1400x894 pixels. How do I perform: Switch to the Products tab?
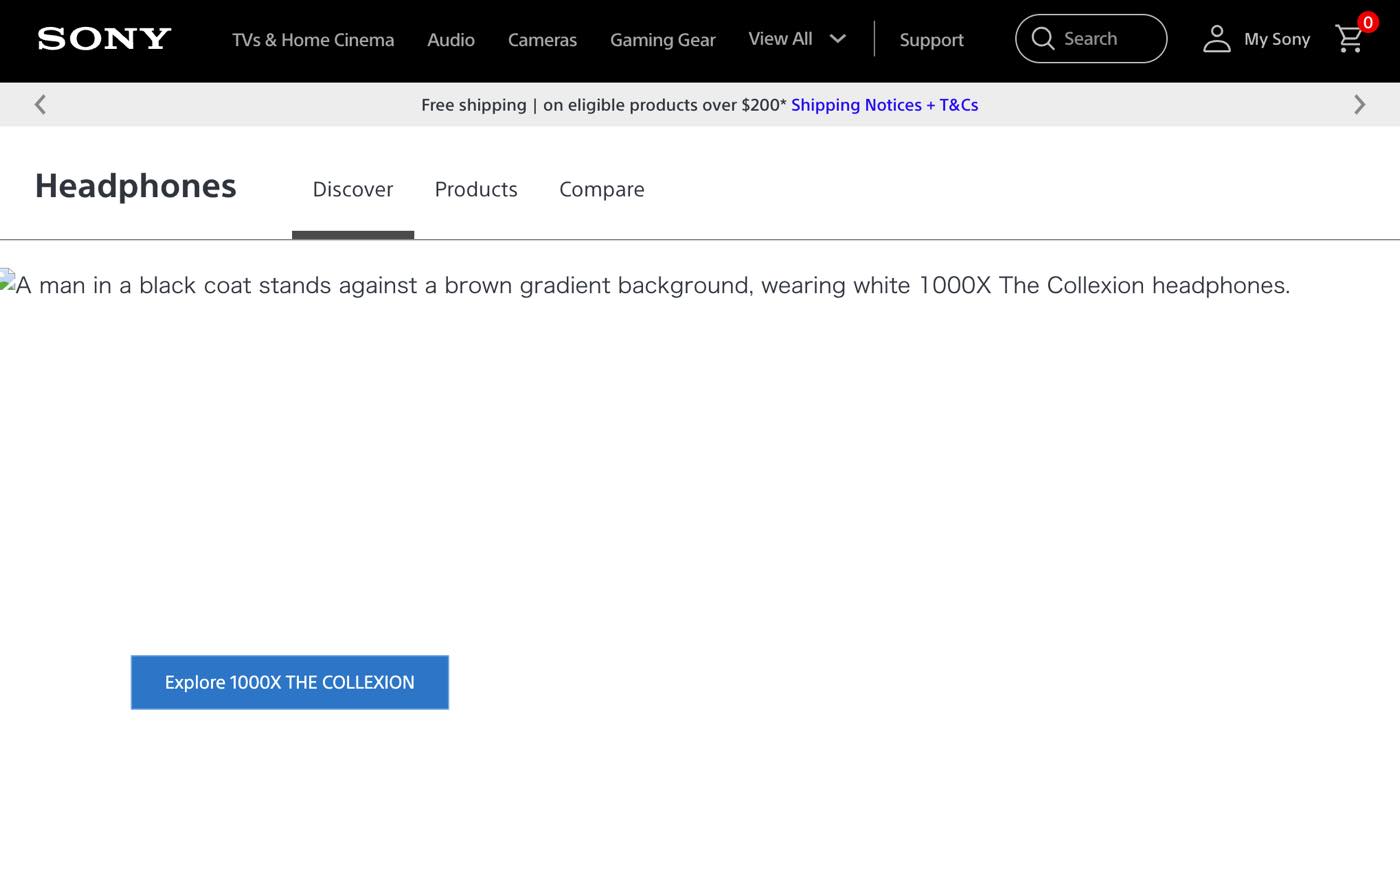476,190
